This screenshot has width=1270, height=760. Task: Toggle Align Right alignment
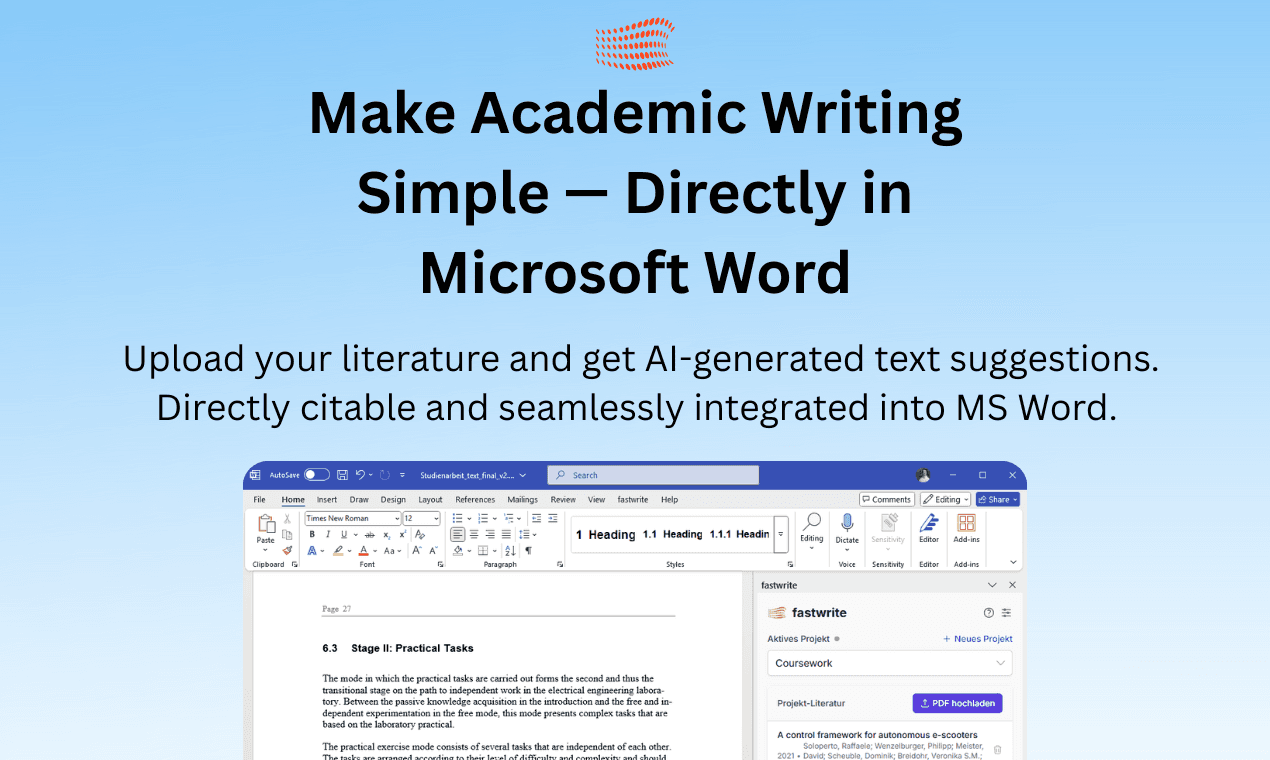tap(490, 535)
